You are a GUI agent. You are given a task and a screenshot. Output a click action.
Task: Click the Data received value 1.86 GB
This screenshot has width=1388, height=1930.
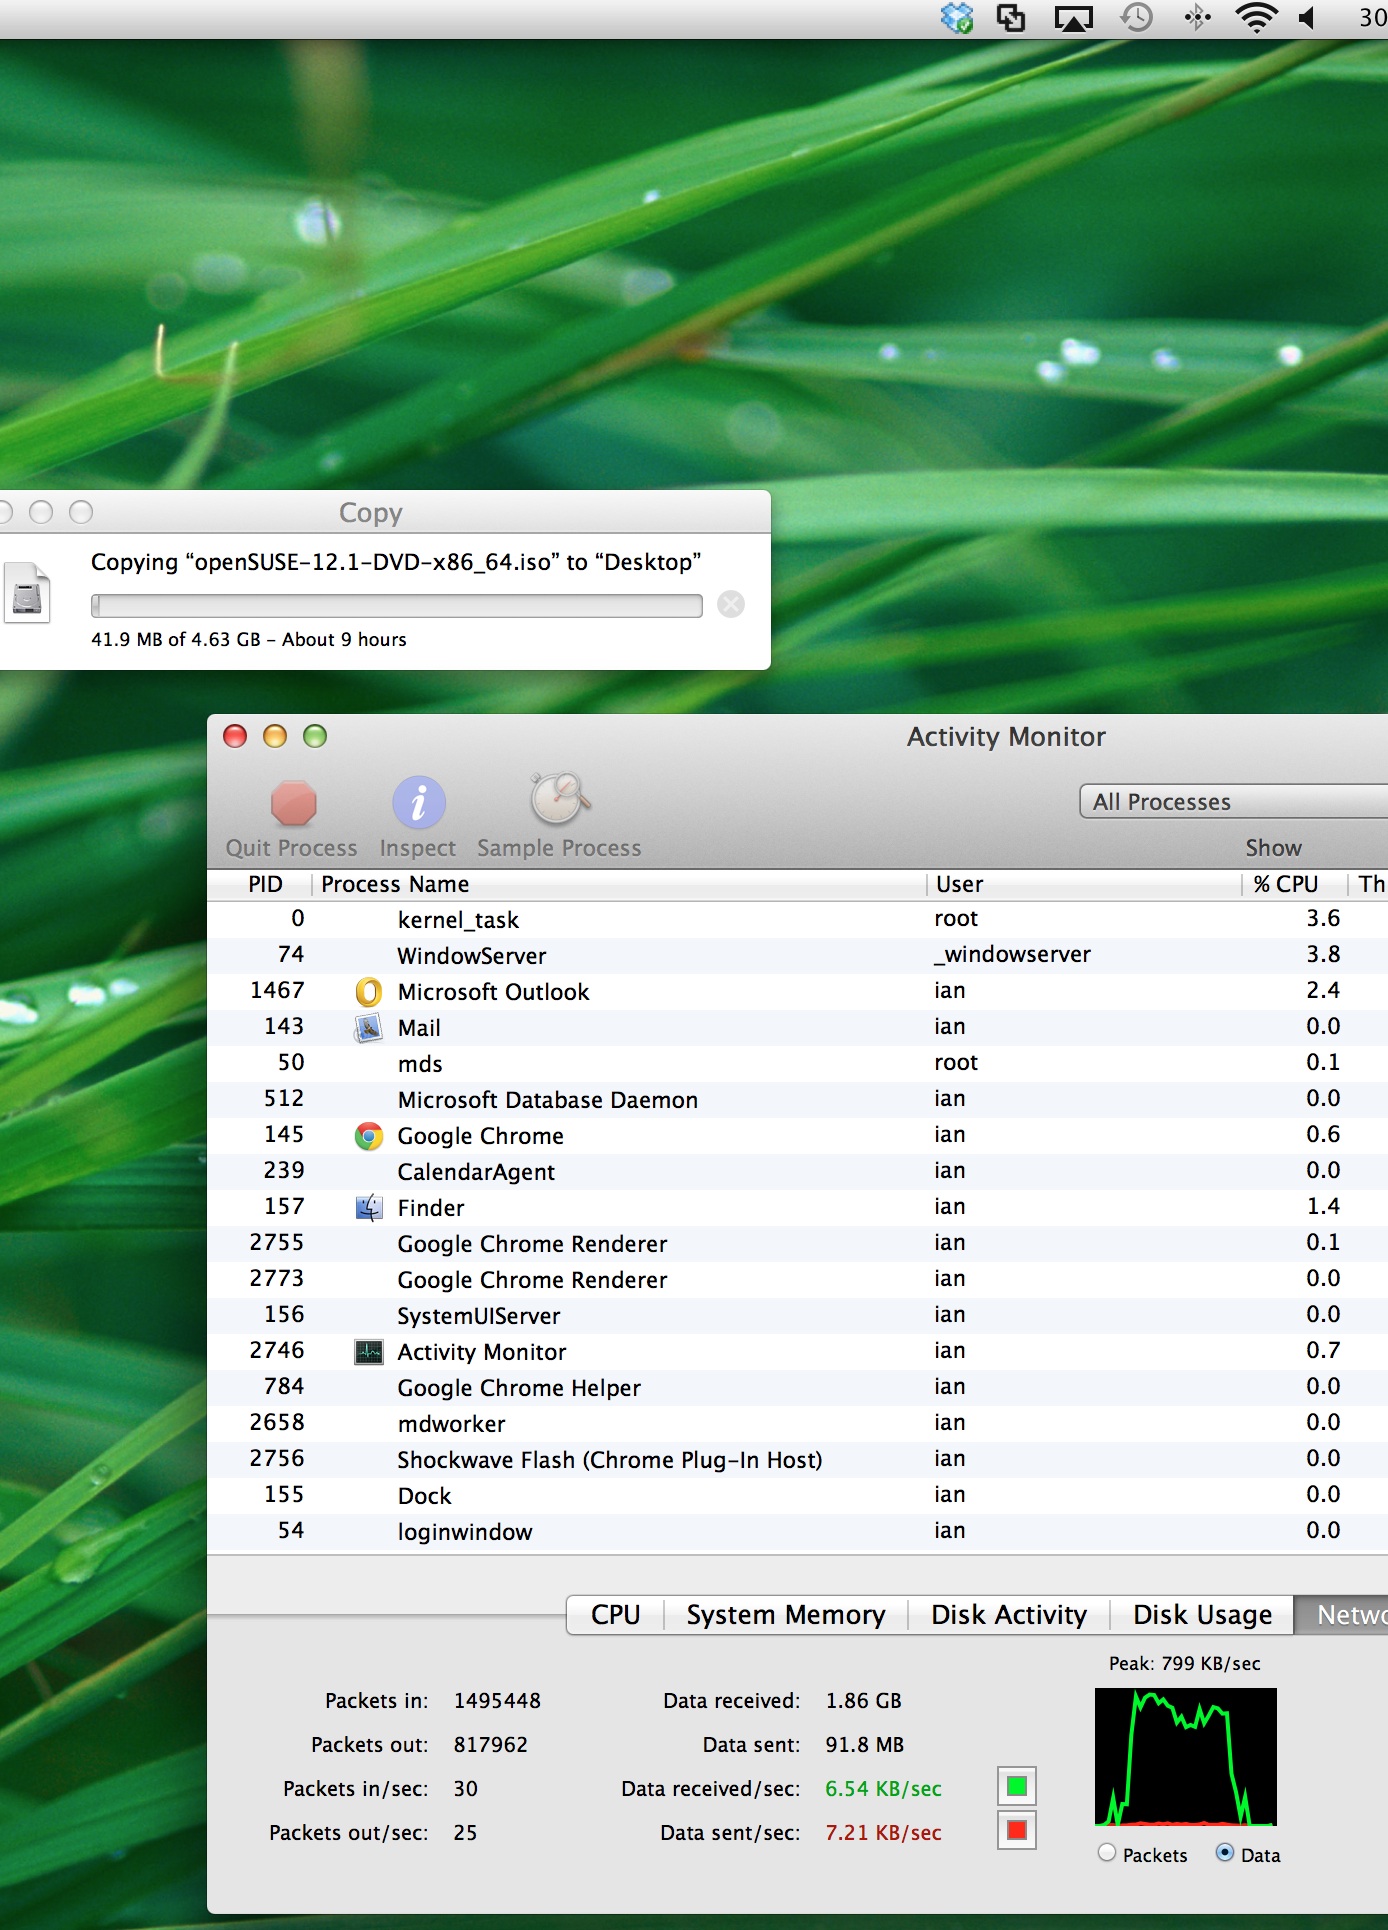point(863,1701)
